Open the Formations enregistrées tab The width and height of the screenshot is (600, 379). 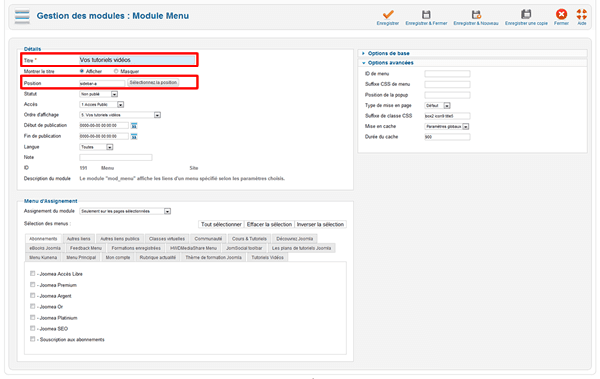click(136, 248)
